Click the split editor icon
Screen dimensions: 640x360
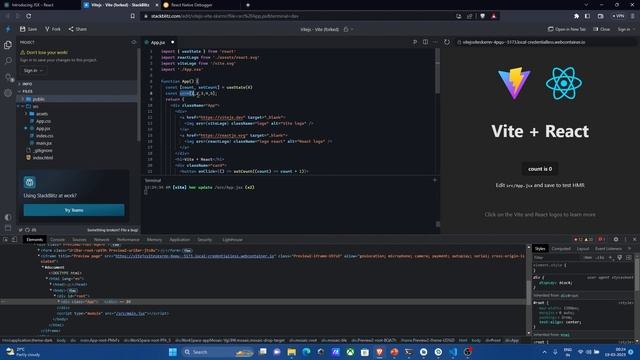[425, 42]
